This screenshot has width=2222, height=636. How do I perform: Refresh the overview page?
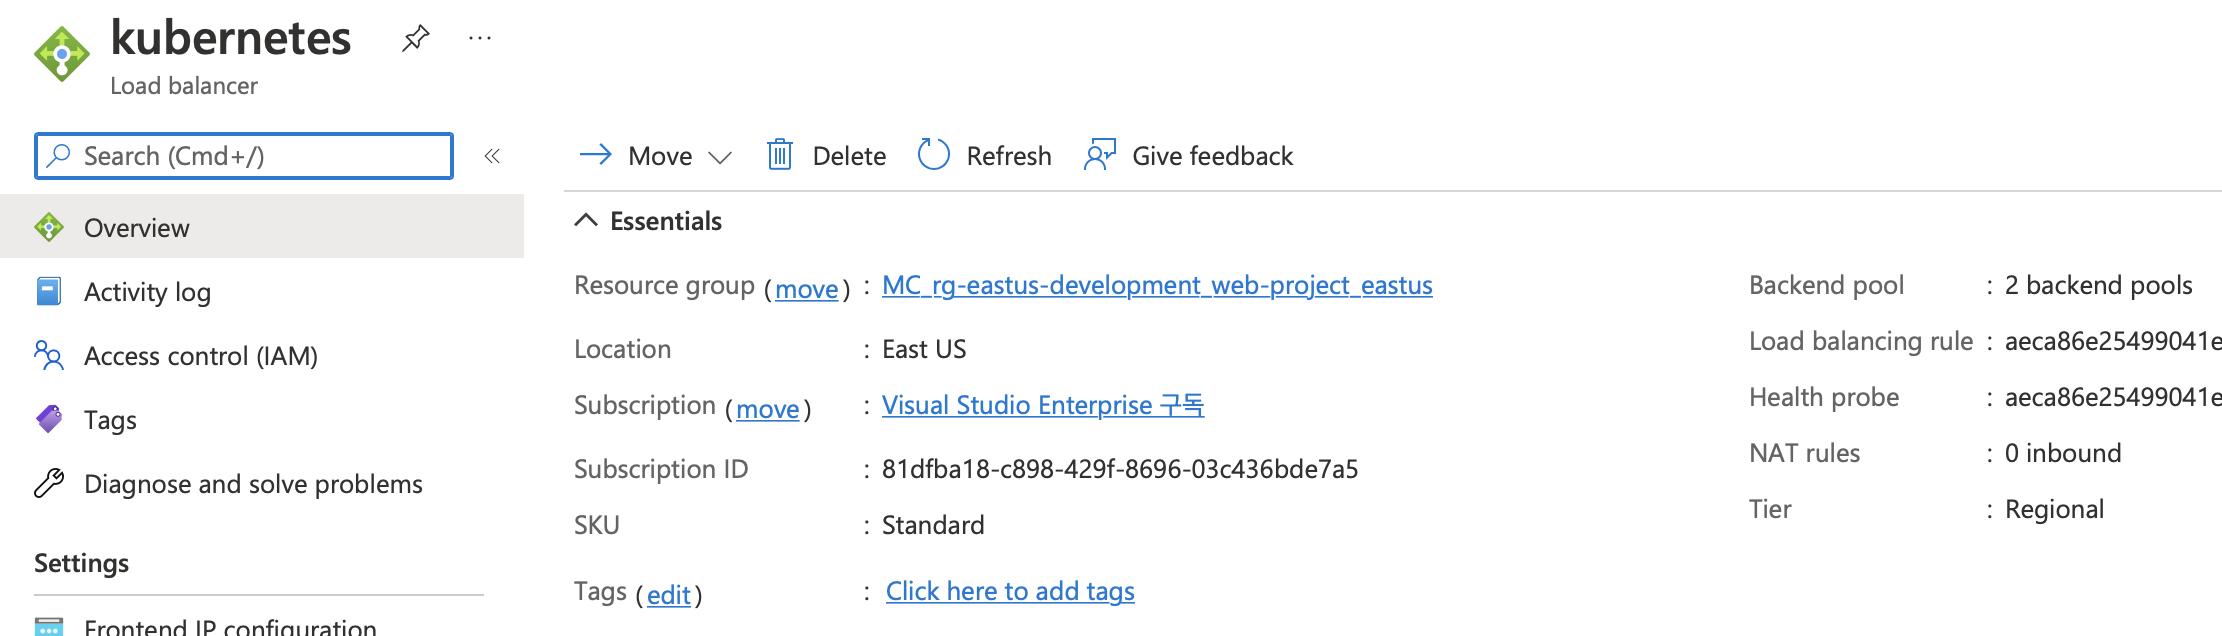point(985,156)
